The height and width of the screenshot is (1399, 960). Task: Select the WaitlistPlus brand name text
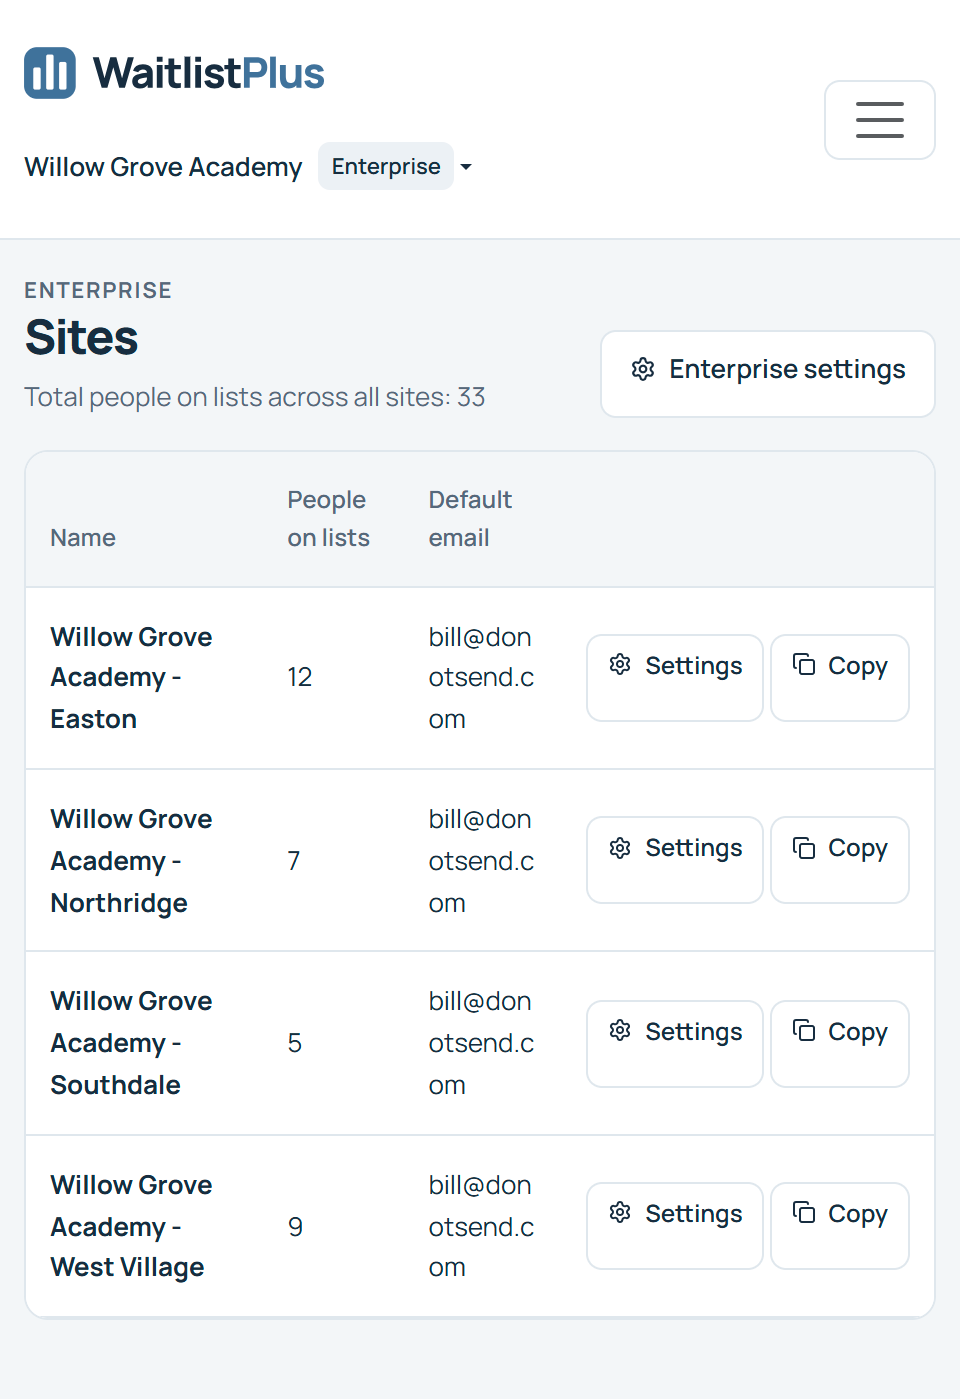209,73
